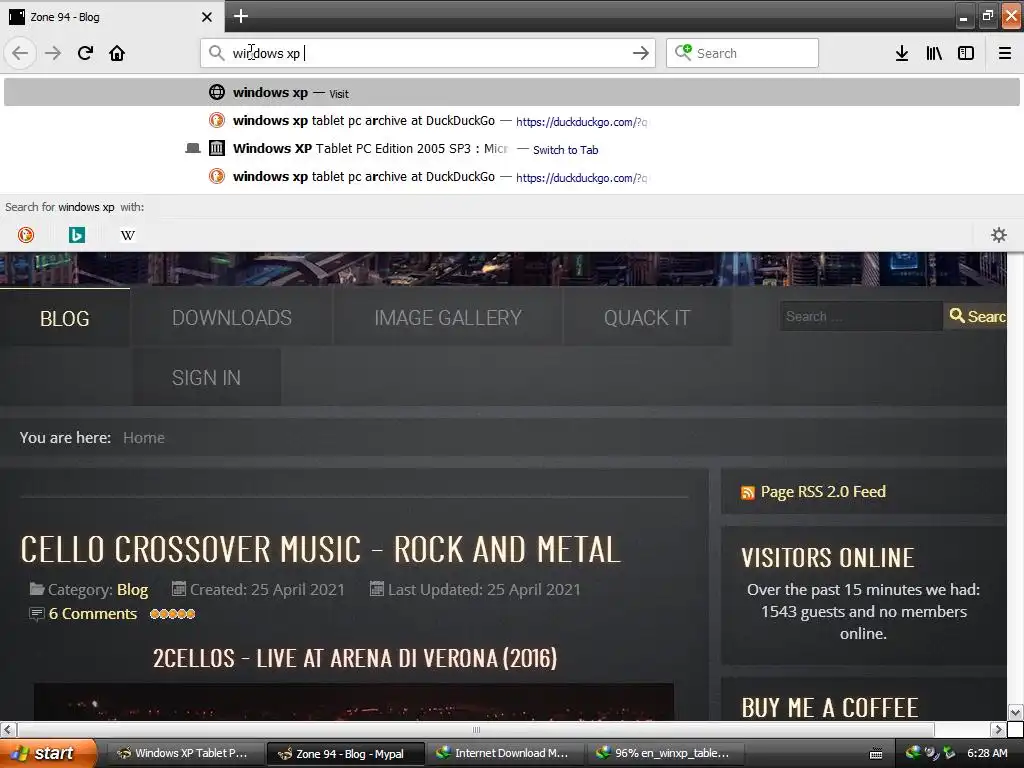Open the IMAGE GALLERY navigation tab

(448, 318)
